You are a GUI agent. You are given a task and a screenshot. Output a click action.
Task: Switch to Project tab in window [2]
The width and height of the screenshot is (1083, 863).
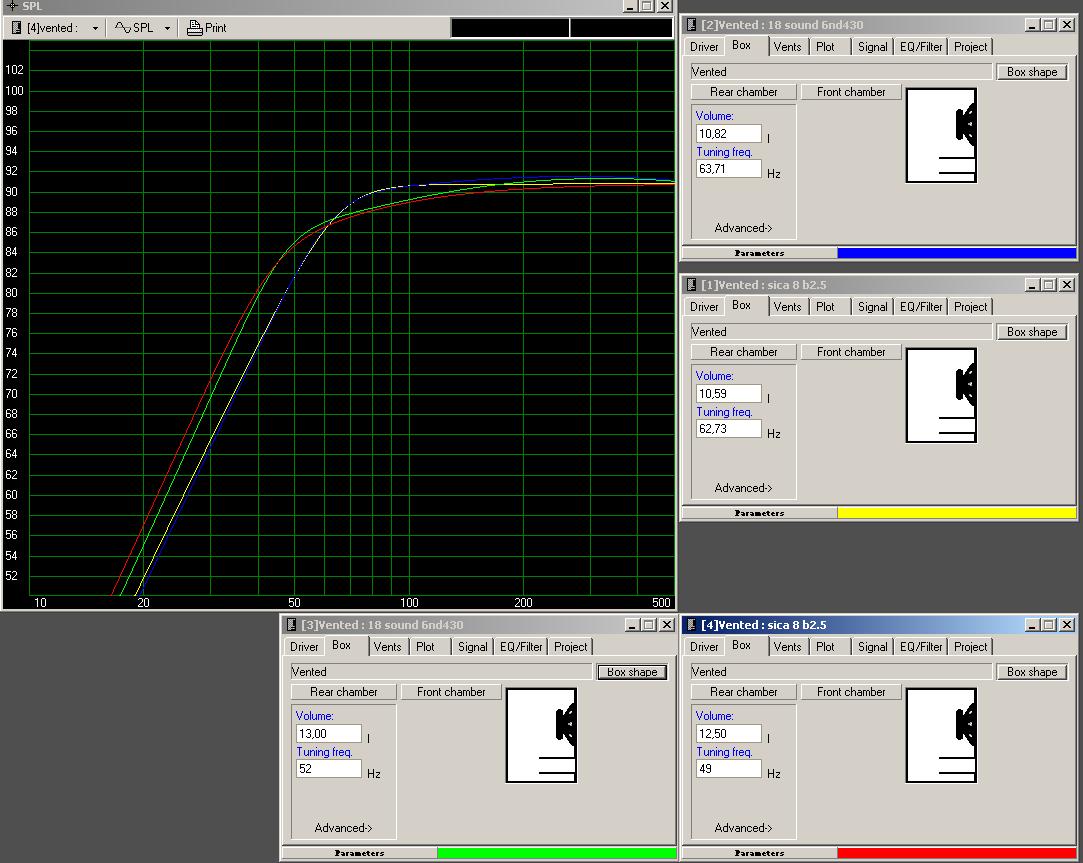pyautogui.click(x=970, y=47)
